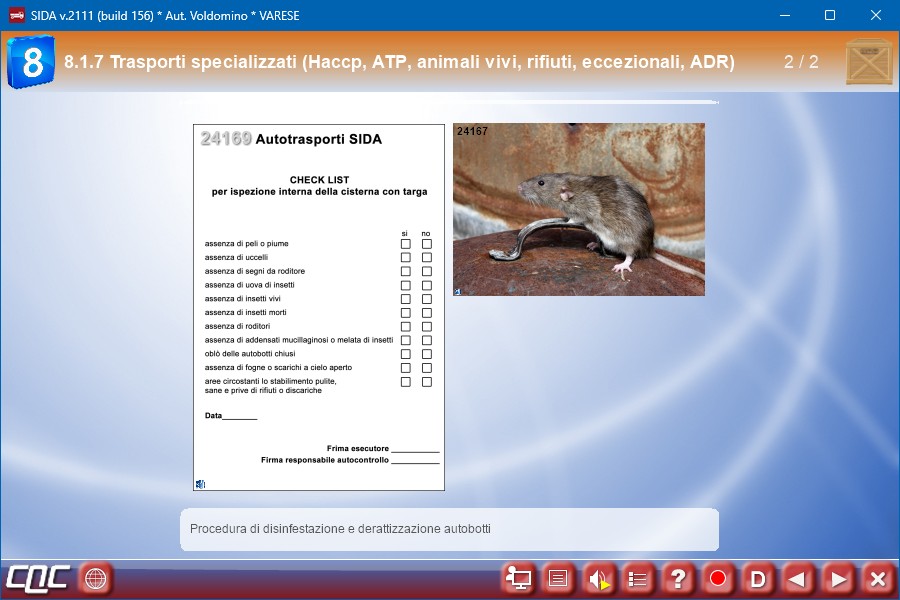Click the small speaker icon on checklist
The image size is (900, 600).
tap(201, 484)
